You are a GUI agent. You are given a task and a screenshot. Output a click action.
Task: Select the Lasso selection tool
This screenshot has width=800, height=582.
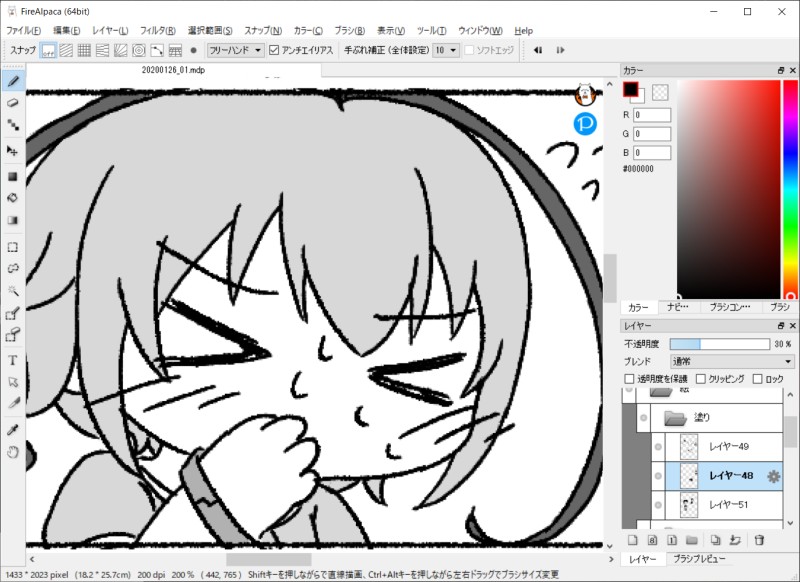(x=13, y=268)
